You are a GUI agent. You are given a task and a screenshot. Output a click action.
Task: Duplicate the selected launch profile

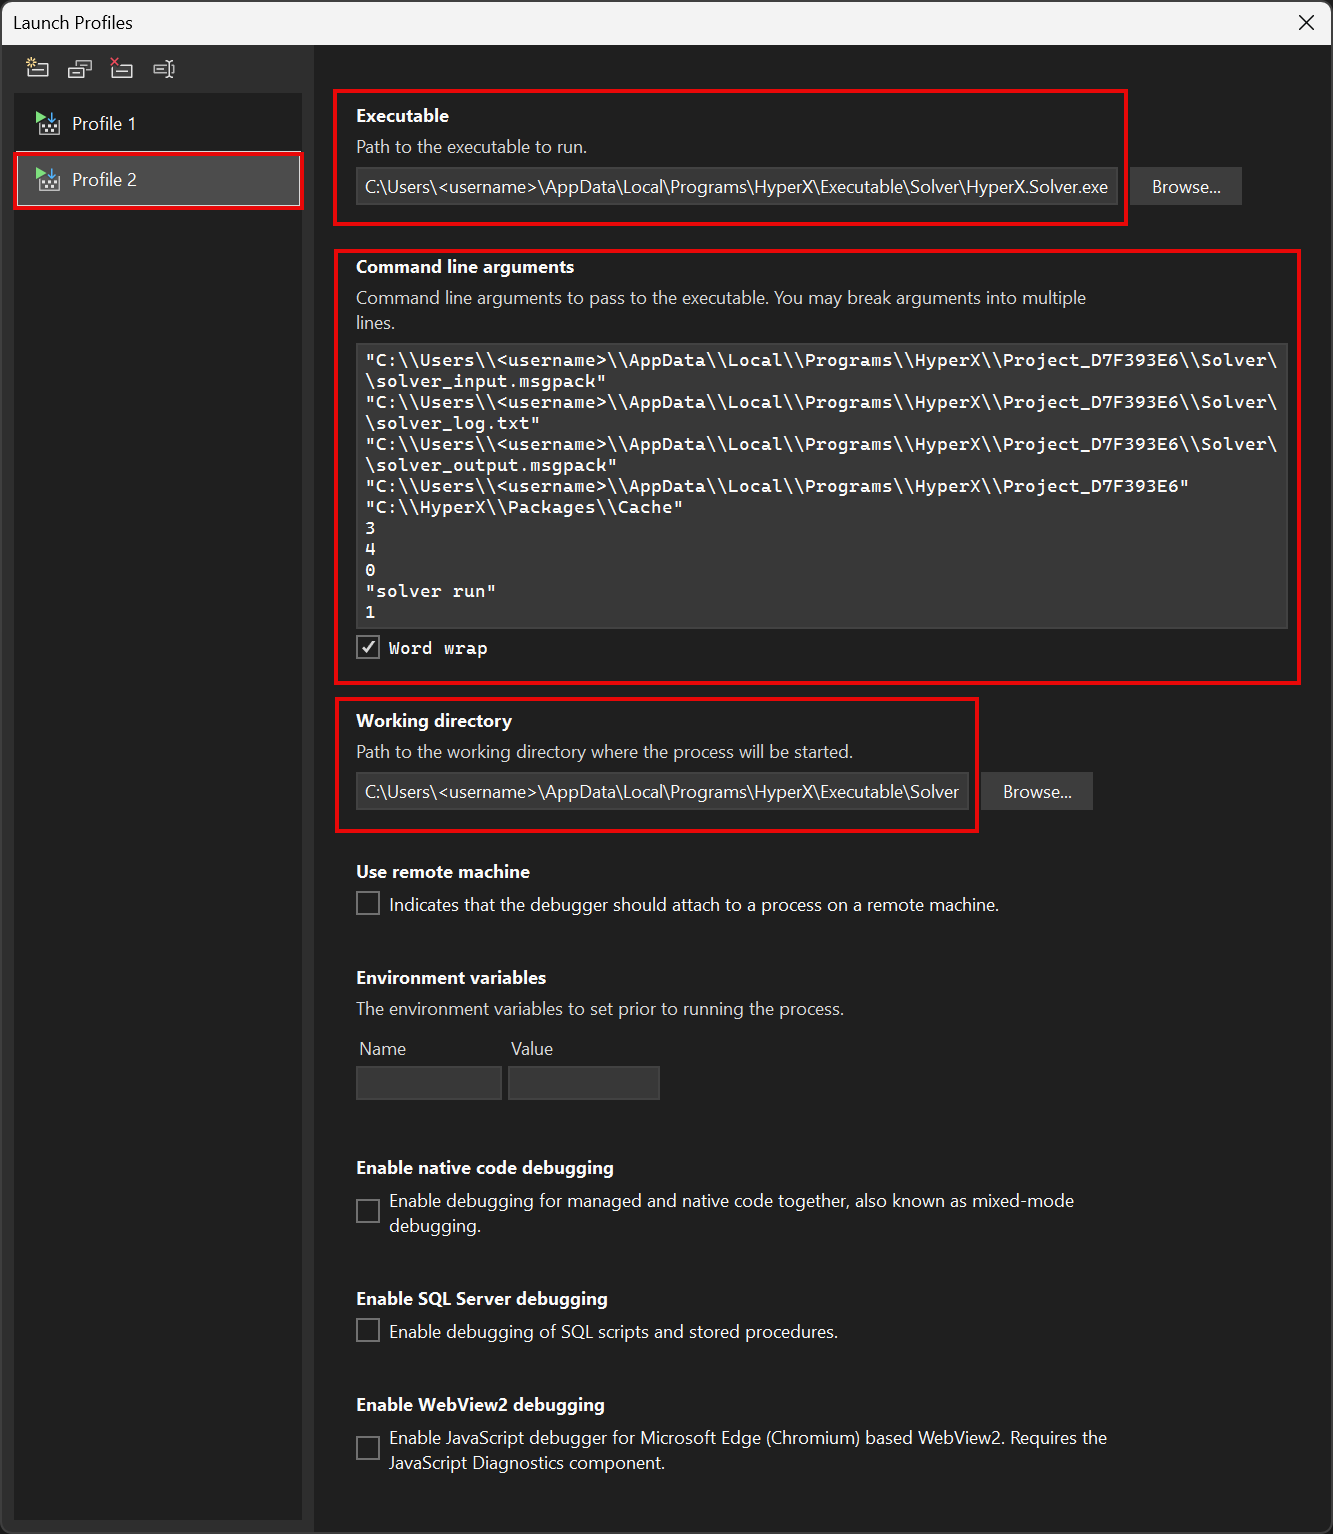80,68
